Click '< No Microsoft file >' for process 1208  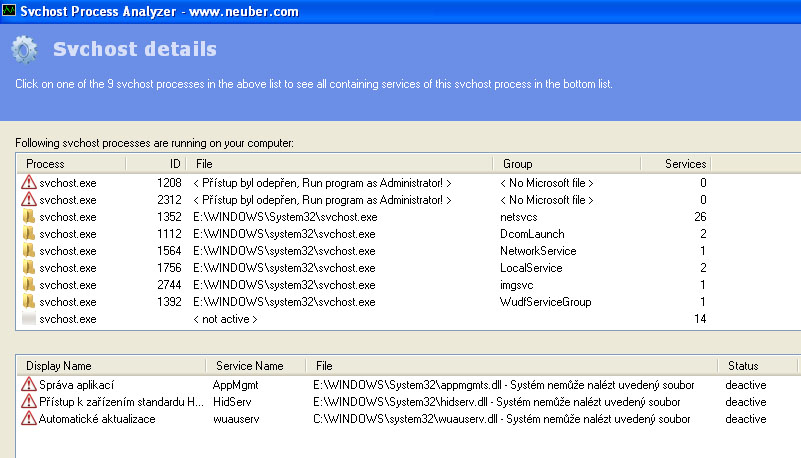click(x=547, y=183)
